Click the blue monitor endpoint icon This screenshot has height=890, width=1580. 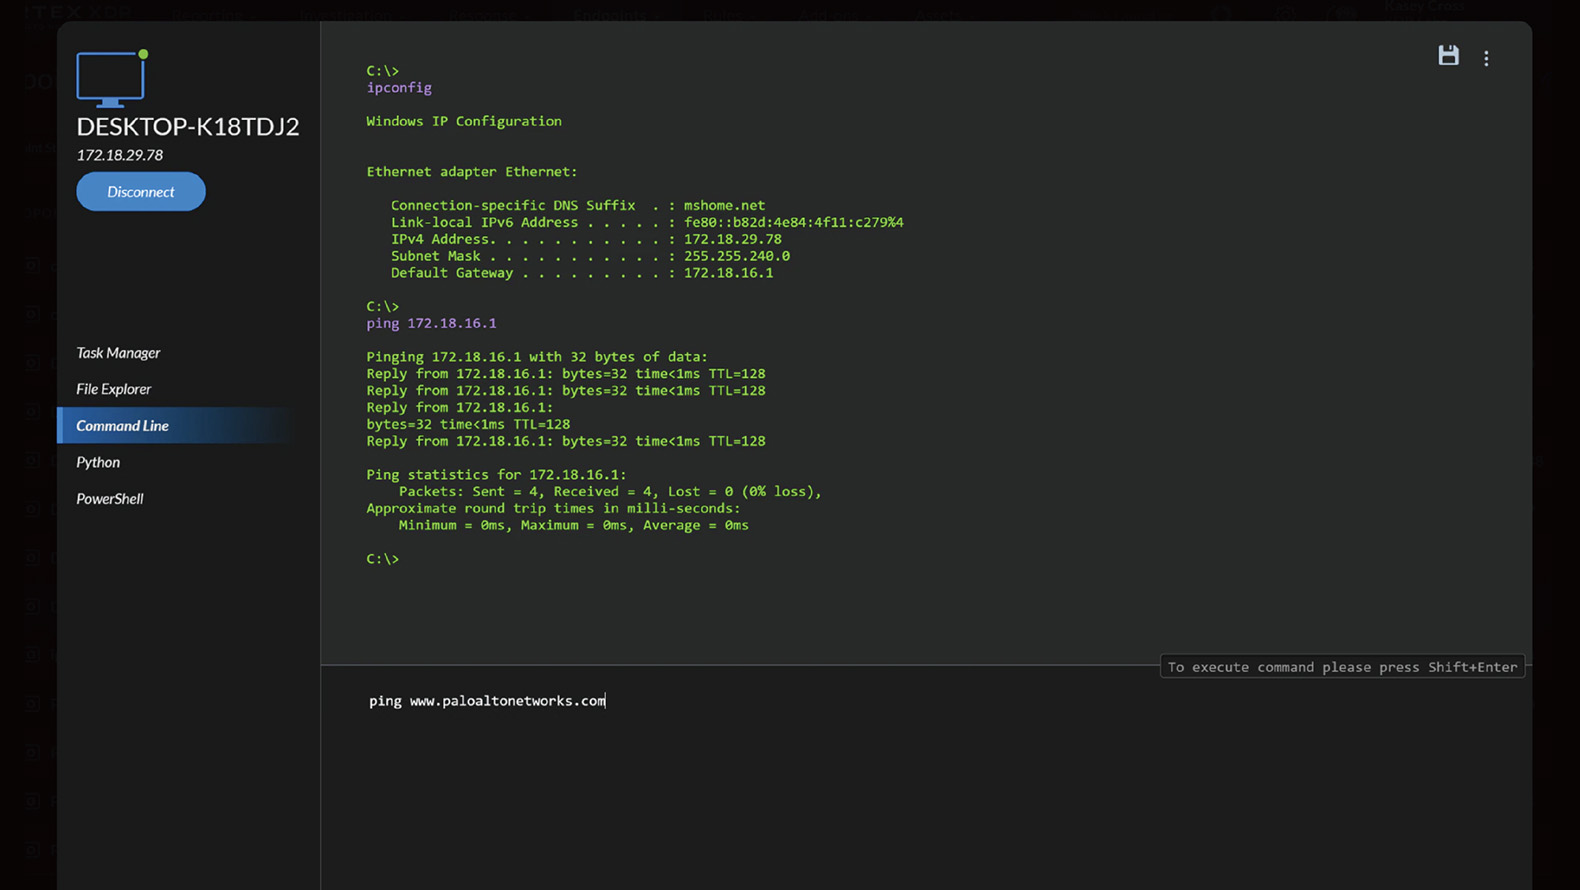pyautogui.click(x=110, y=79)
